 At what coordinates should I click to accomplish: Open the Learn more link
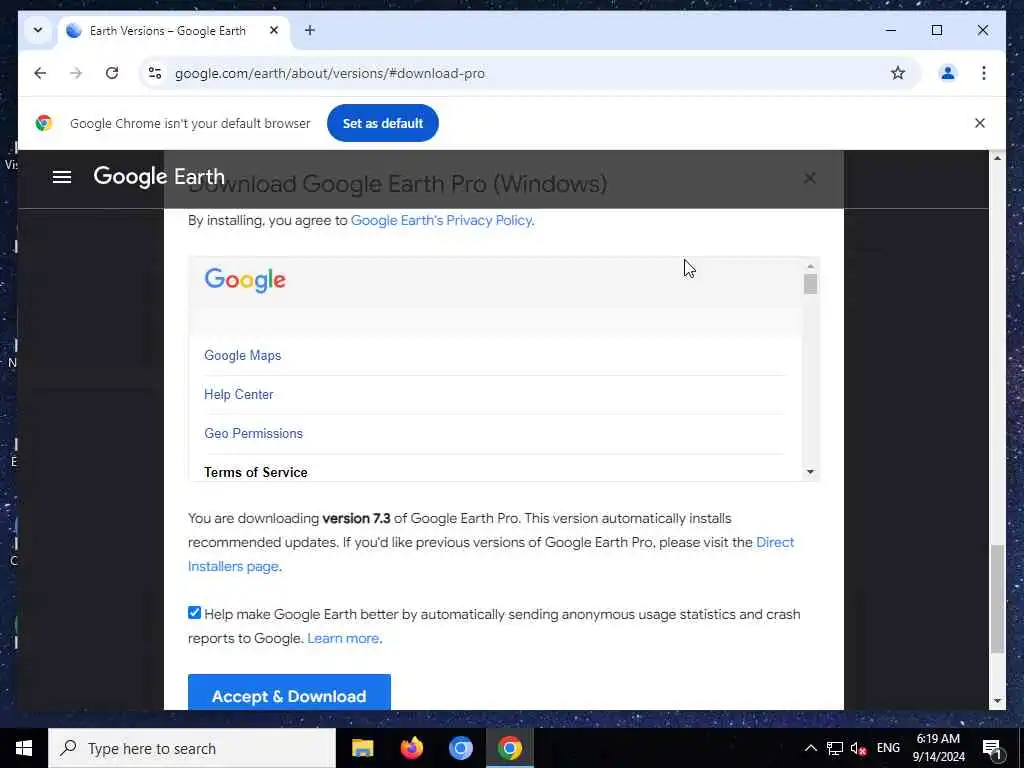coord(343,639)
